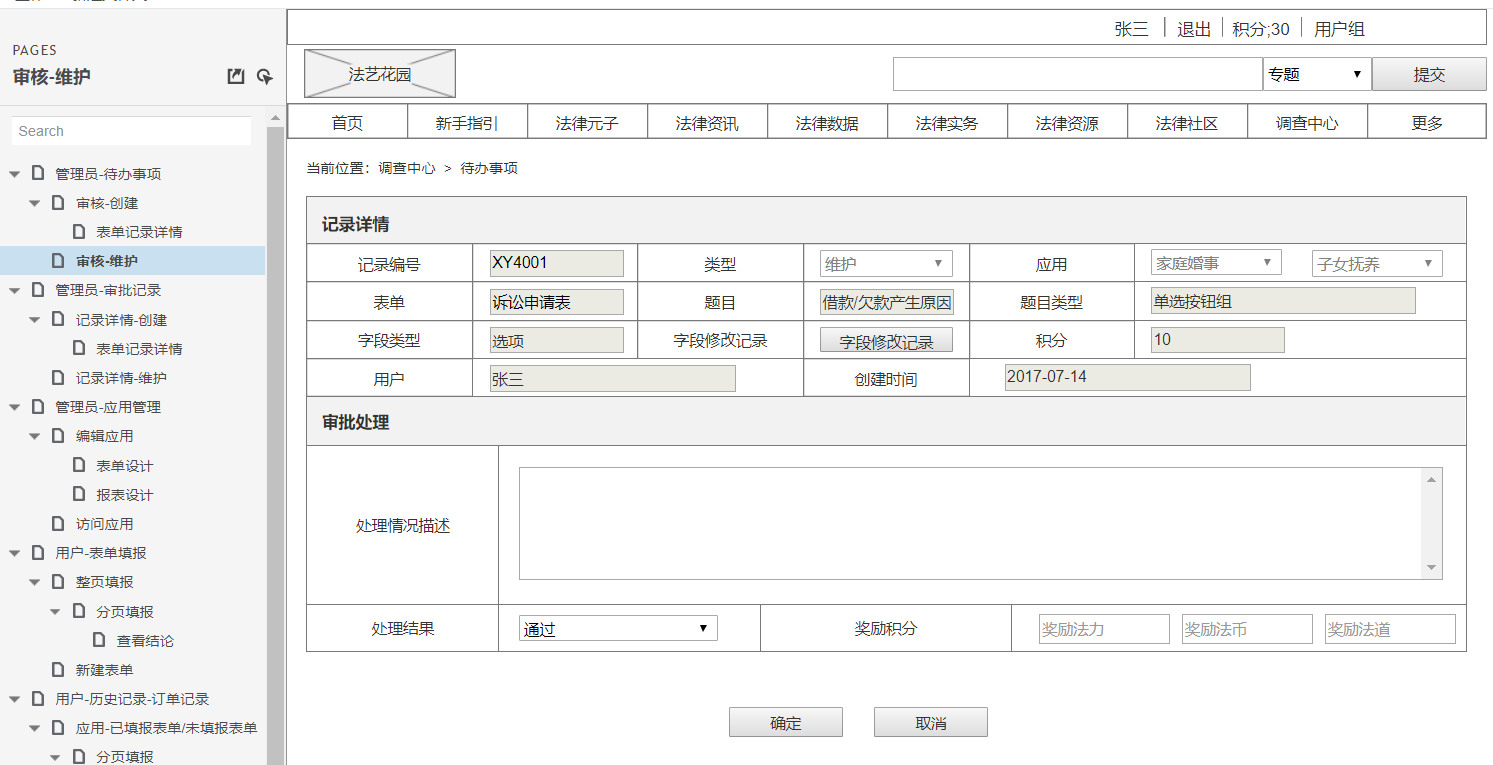This screenshot has width=1493, height=765.
Task: Select 访问应用 page in tree
Action: point(104,524)
